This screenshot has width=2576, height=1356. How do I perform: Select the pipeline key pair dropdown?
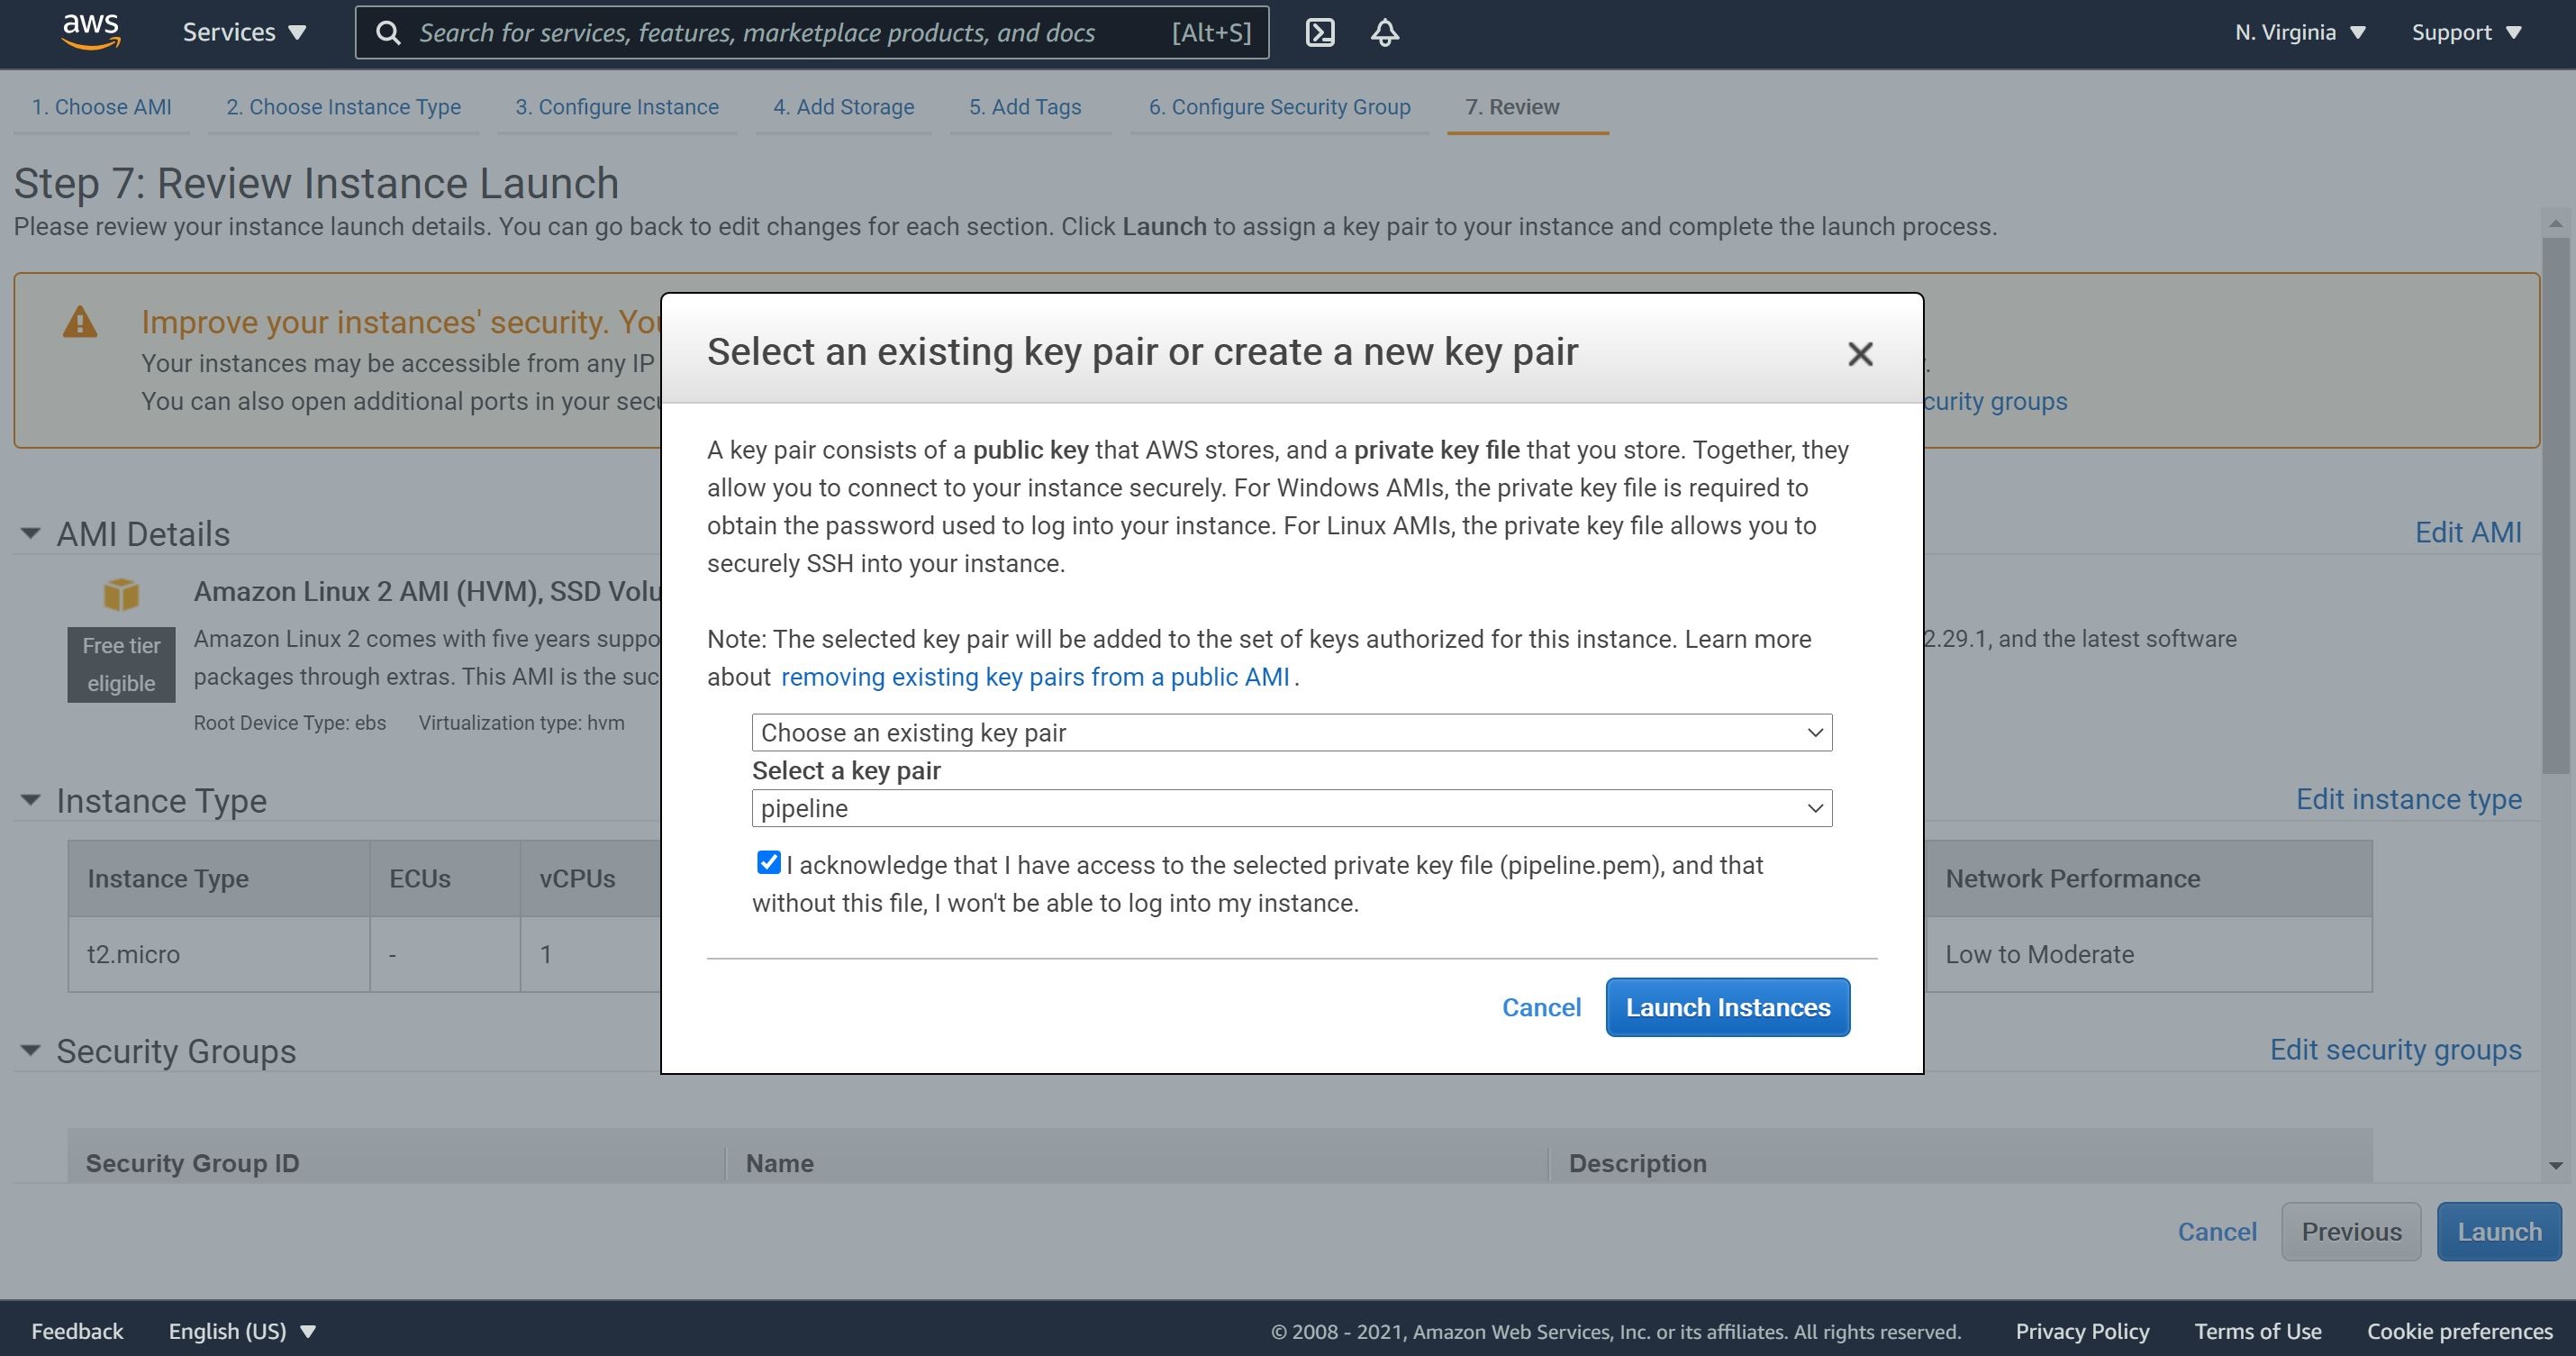click(x=1292, y=807)
